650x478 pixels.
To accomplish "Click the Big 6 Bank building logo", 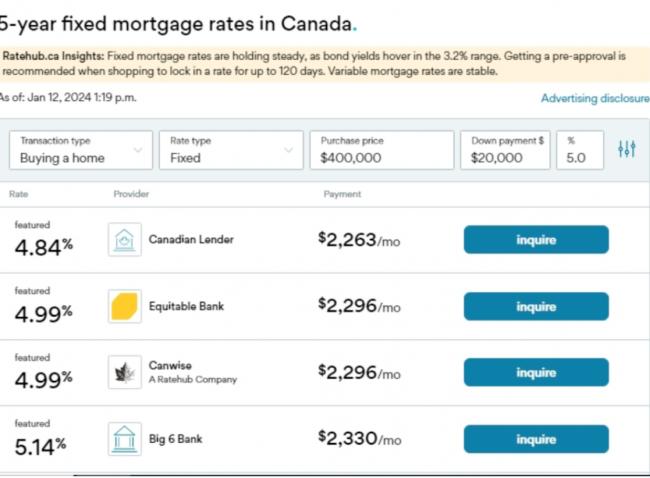I will 123,439.
